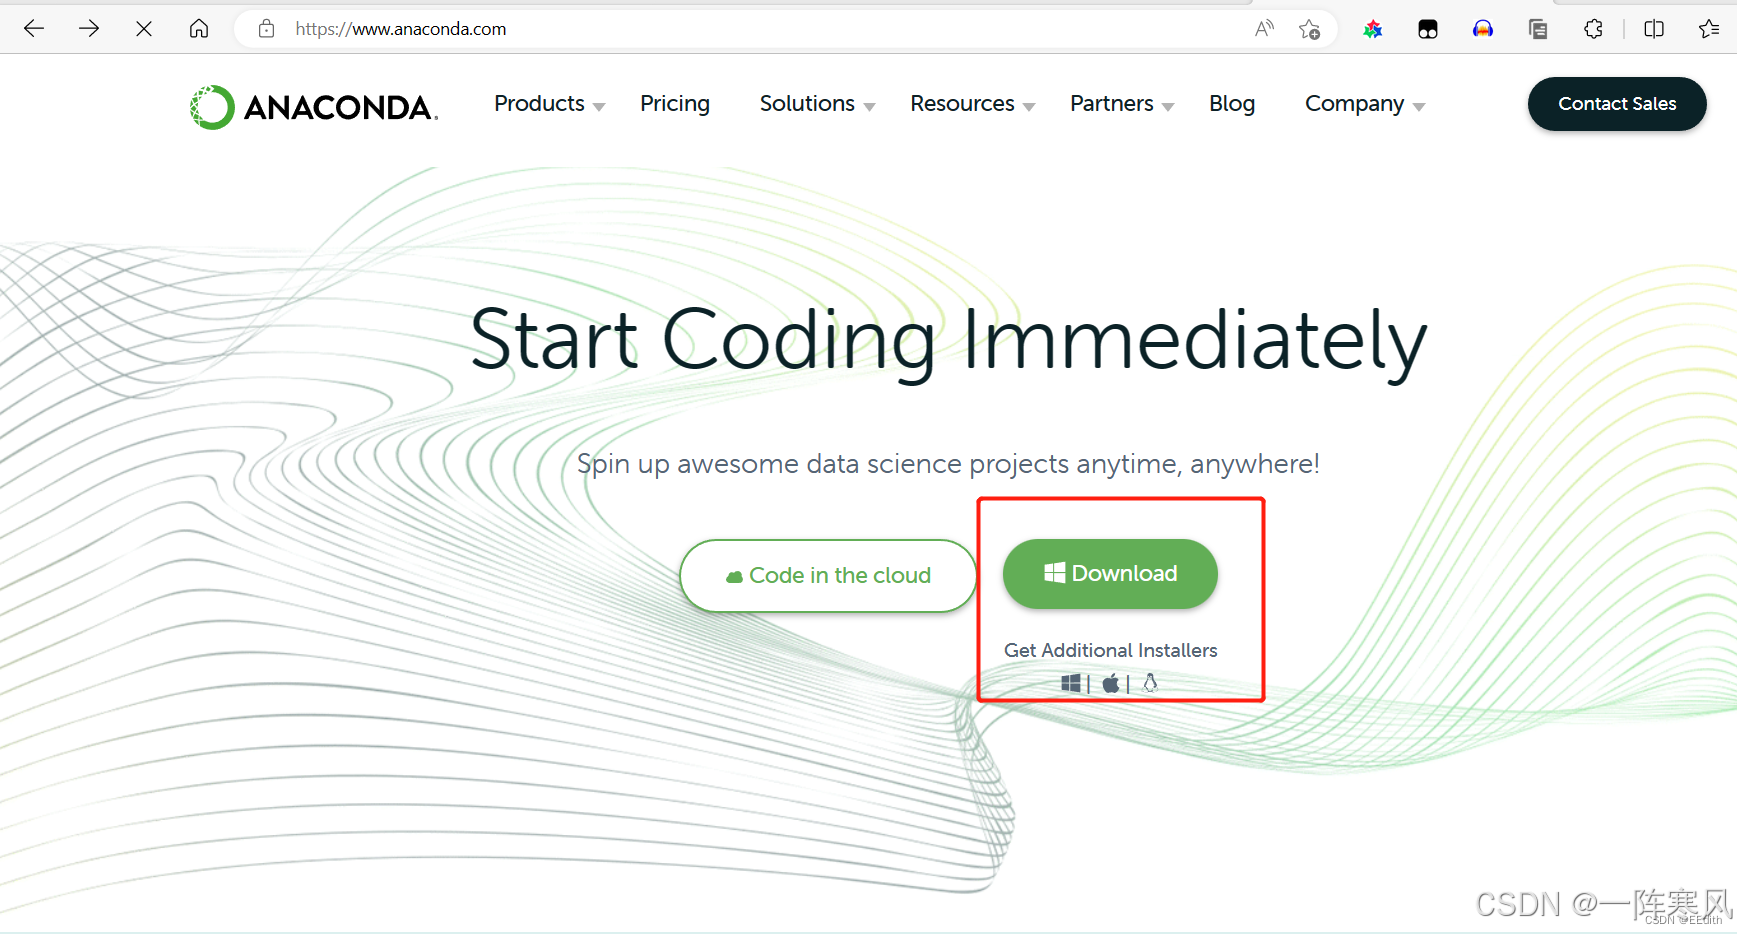Toggle the split screen icon
The width and height of the screenshot is (1737, 934).
click(x=1654, y=29)
